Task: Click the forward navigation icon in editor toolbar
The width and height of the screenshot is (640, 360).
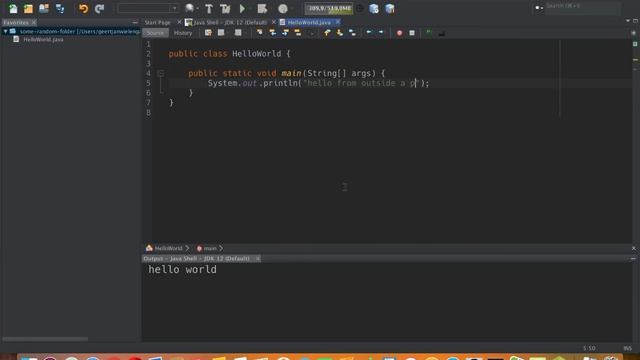Action: [238, 33]
